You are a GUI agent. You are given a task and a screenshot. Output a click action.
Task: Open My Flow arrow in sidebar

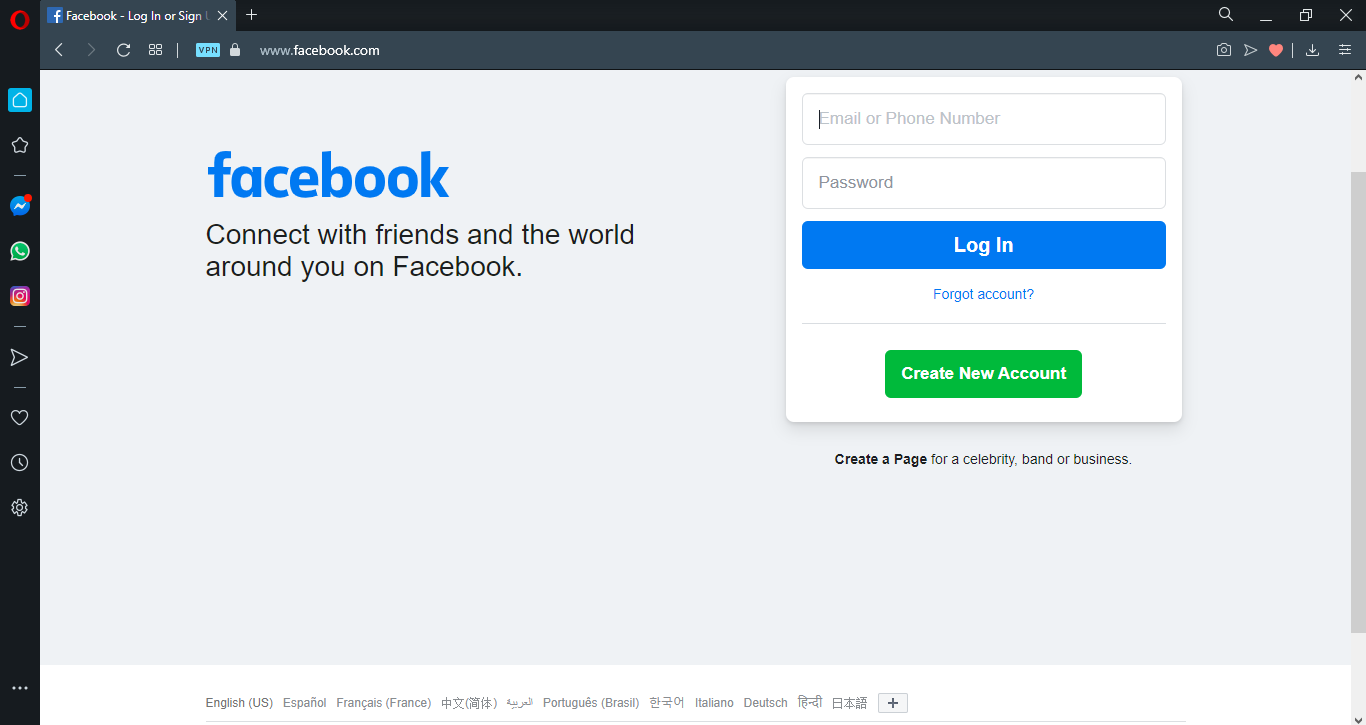pyautogui.click(x=19, y=357)
